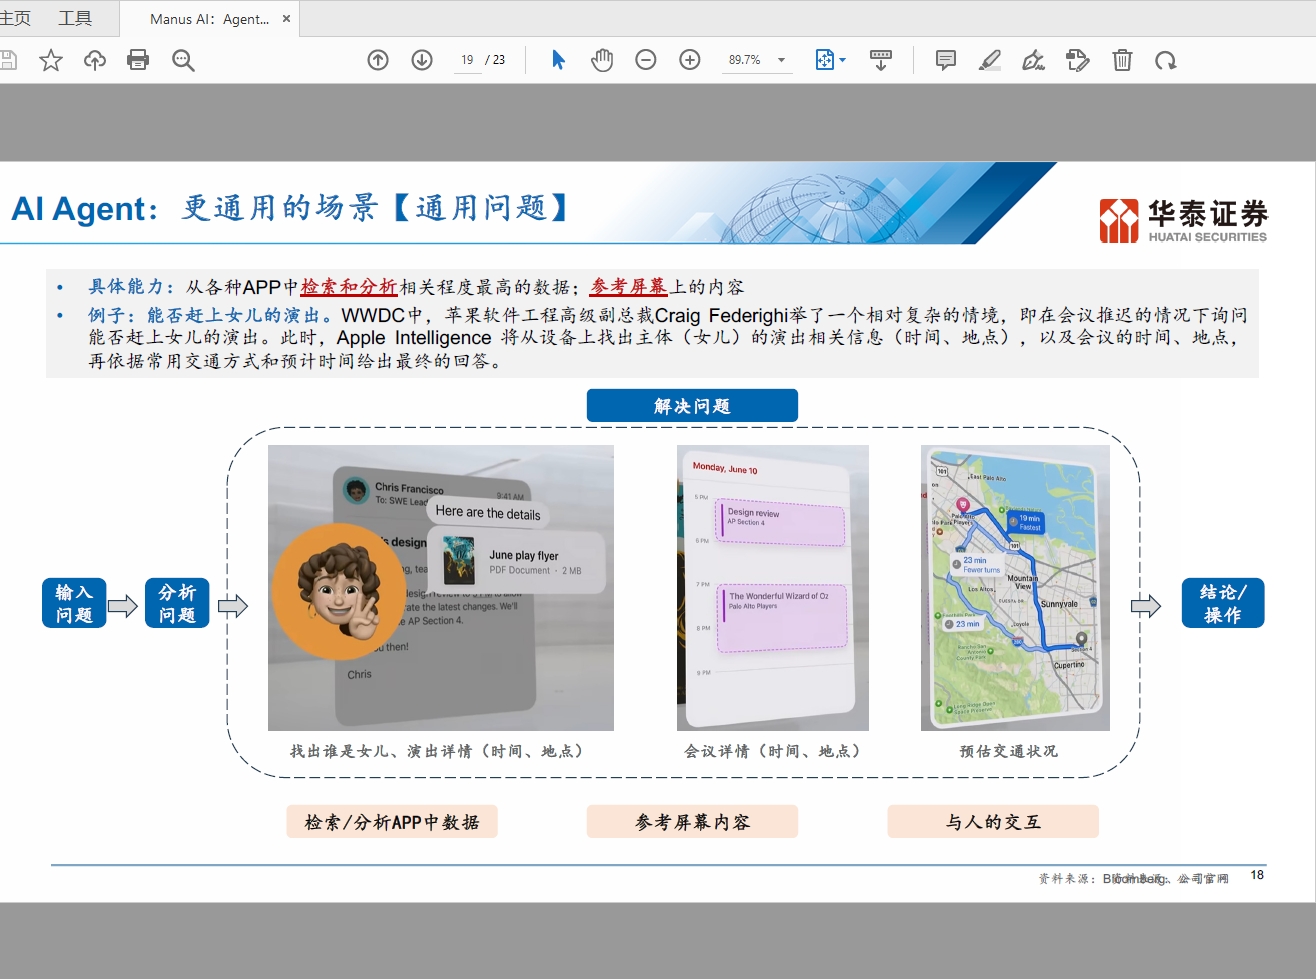Click the page number field showing 19
Image resolution: width=1316 pixels, height=979 pixels.
pyautogui.click(x=467, y=60)
